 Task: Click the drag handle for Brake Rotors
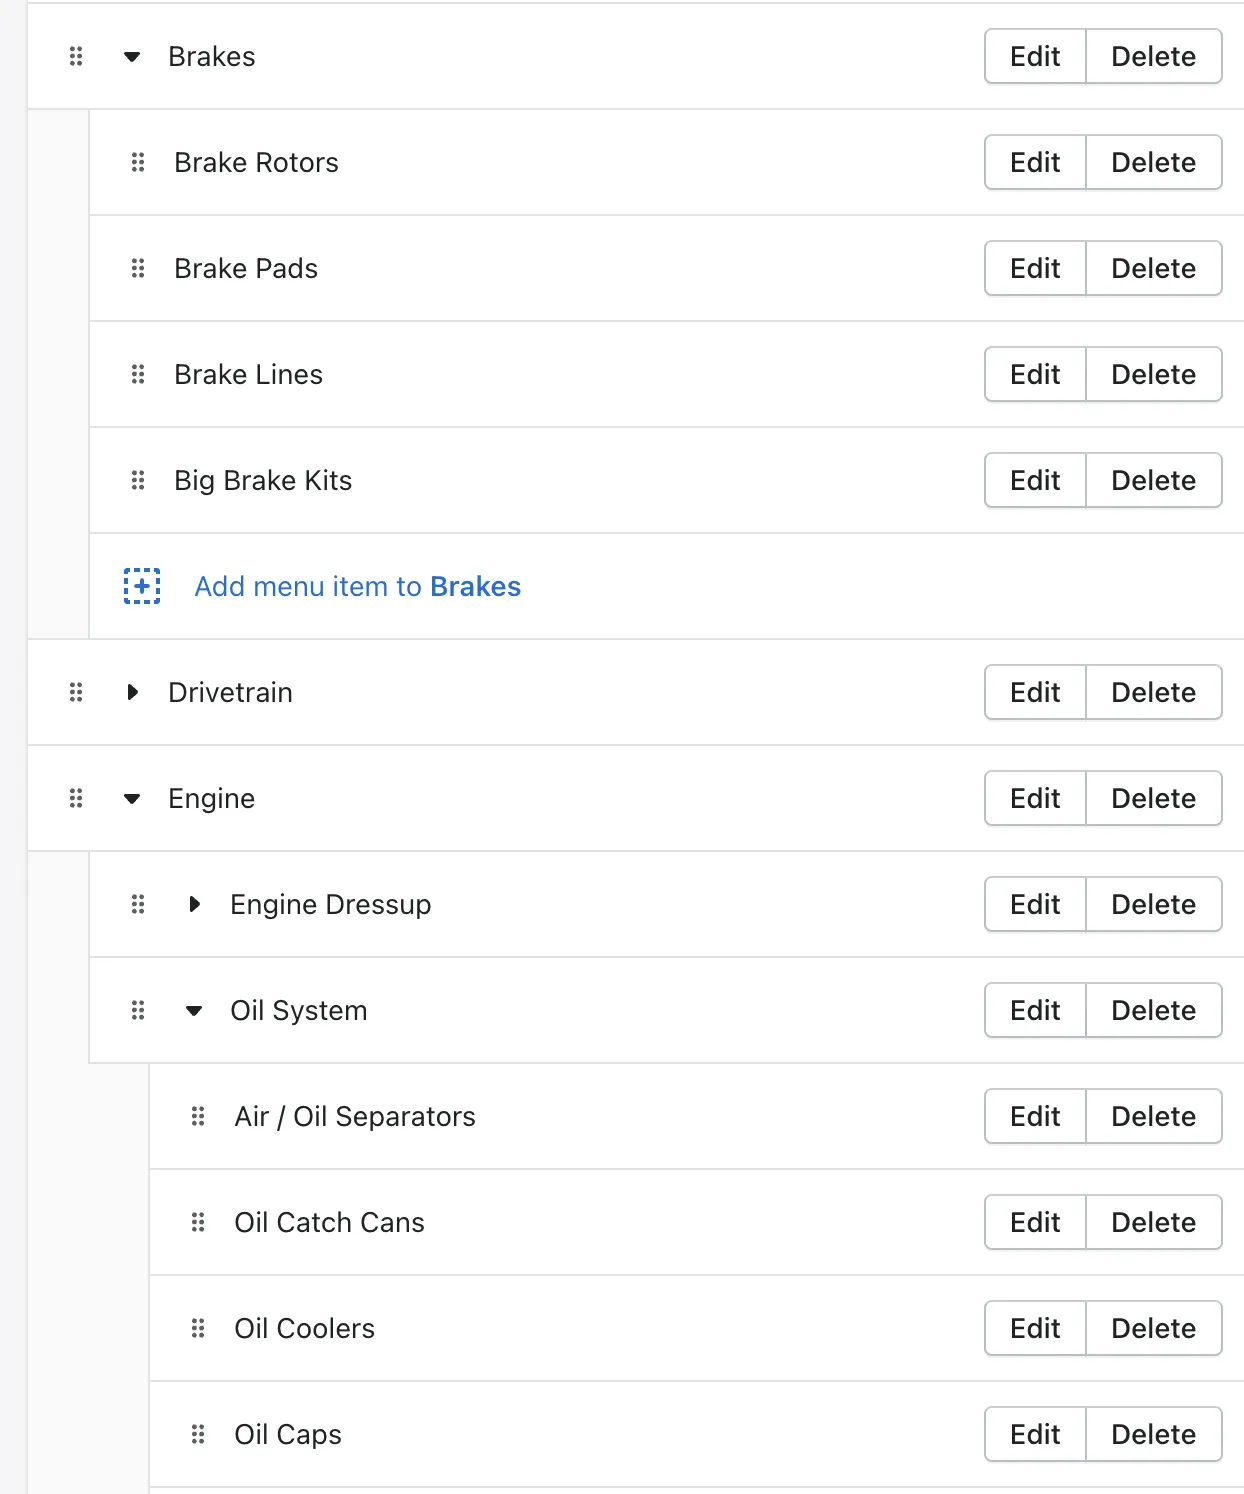tap(138, 162)
